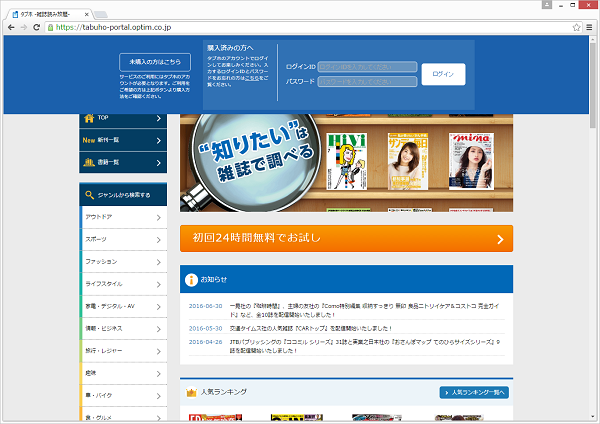Click the browser forward arrow
The width and height of the screenshot is (600, 424).
tap(24, 27)
